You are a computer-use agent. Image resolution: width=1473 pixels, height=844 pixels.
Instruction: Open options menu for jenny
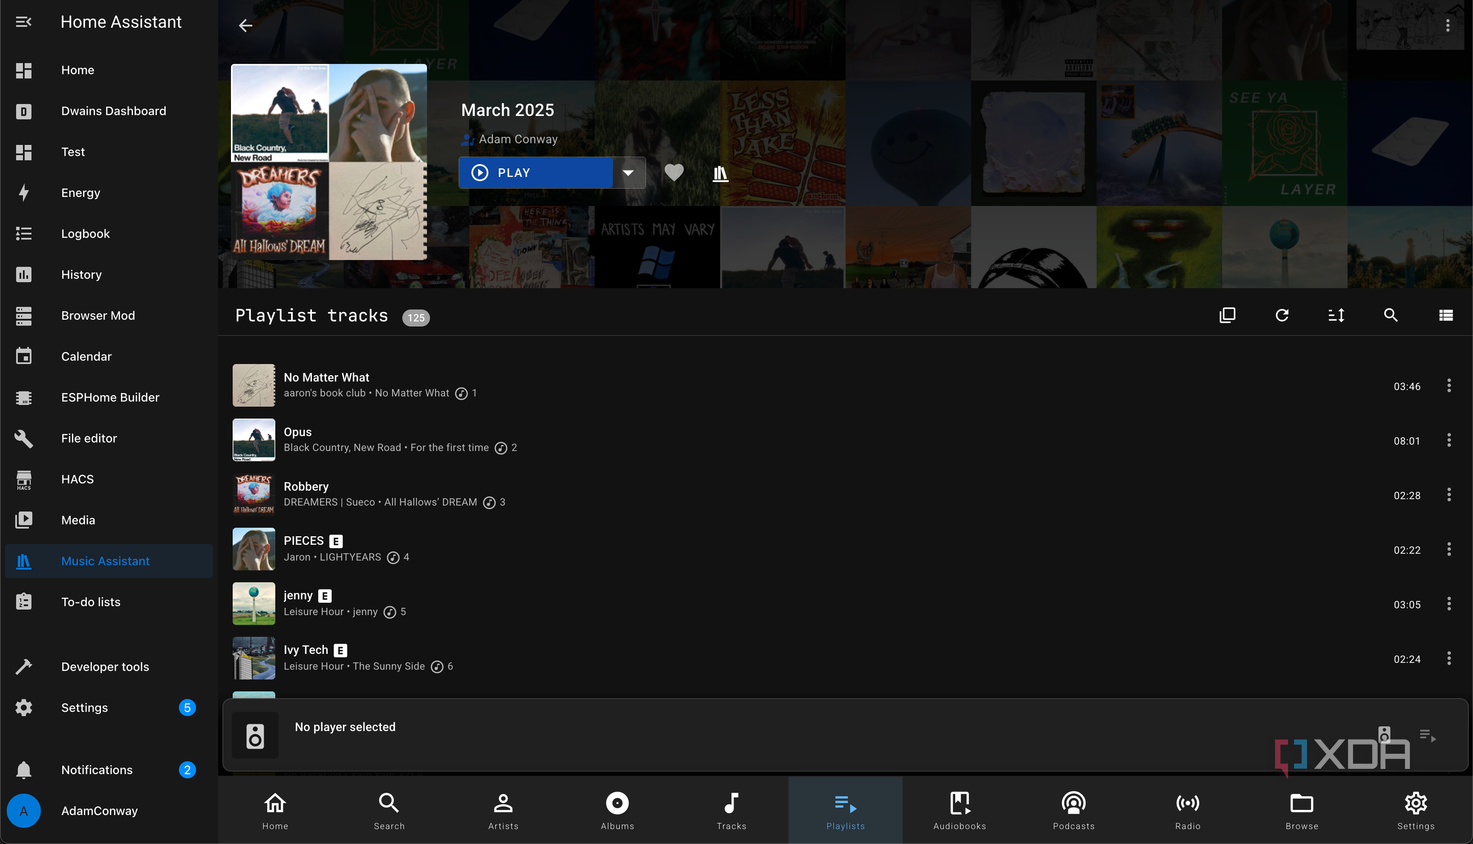tap(1449, 604)
